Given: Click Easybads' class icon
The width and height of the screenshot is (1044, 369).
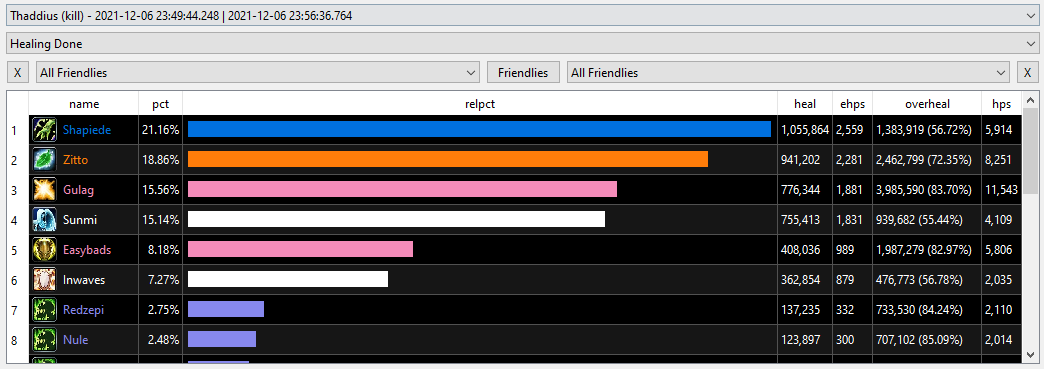Looking at the screenshot, I should pyautogui.click(x=44, y=250).
